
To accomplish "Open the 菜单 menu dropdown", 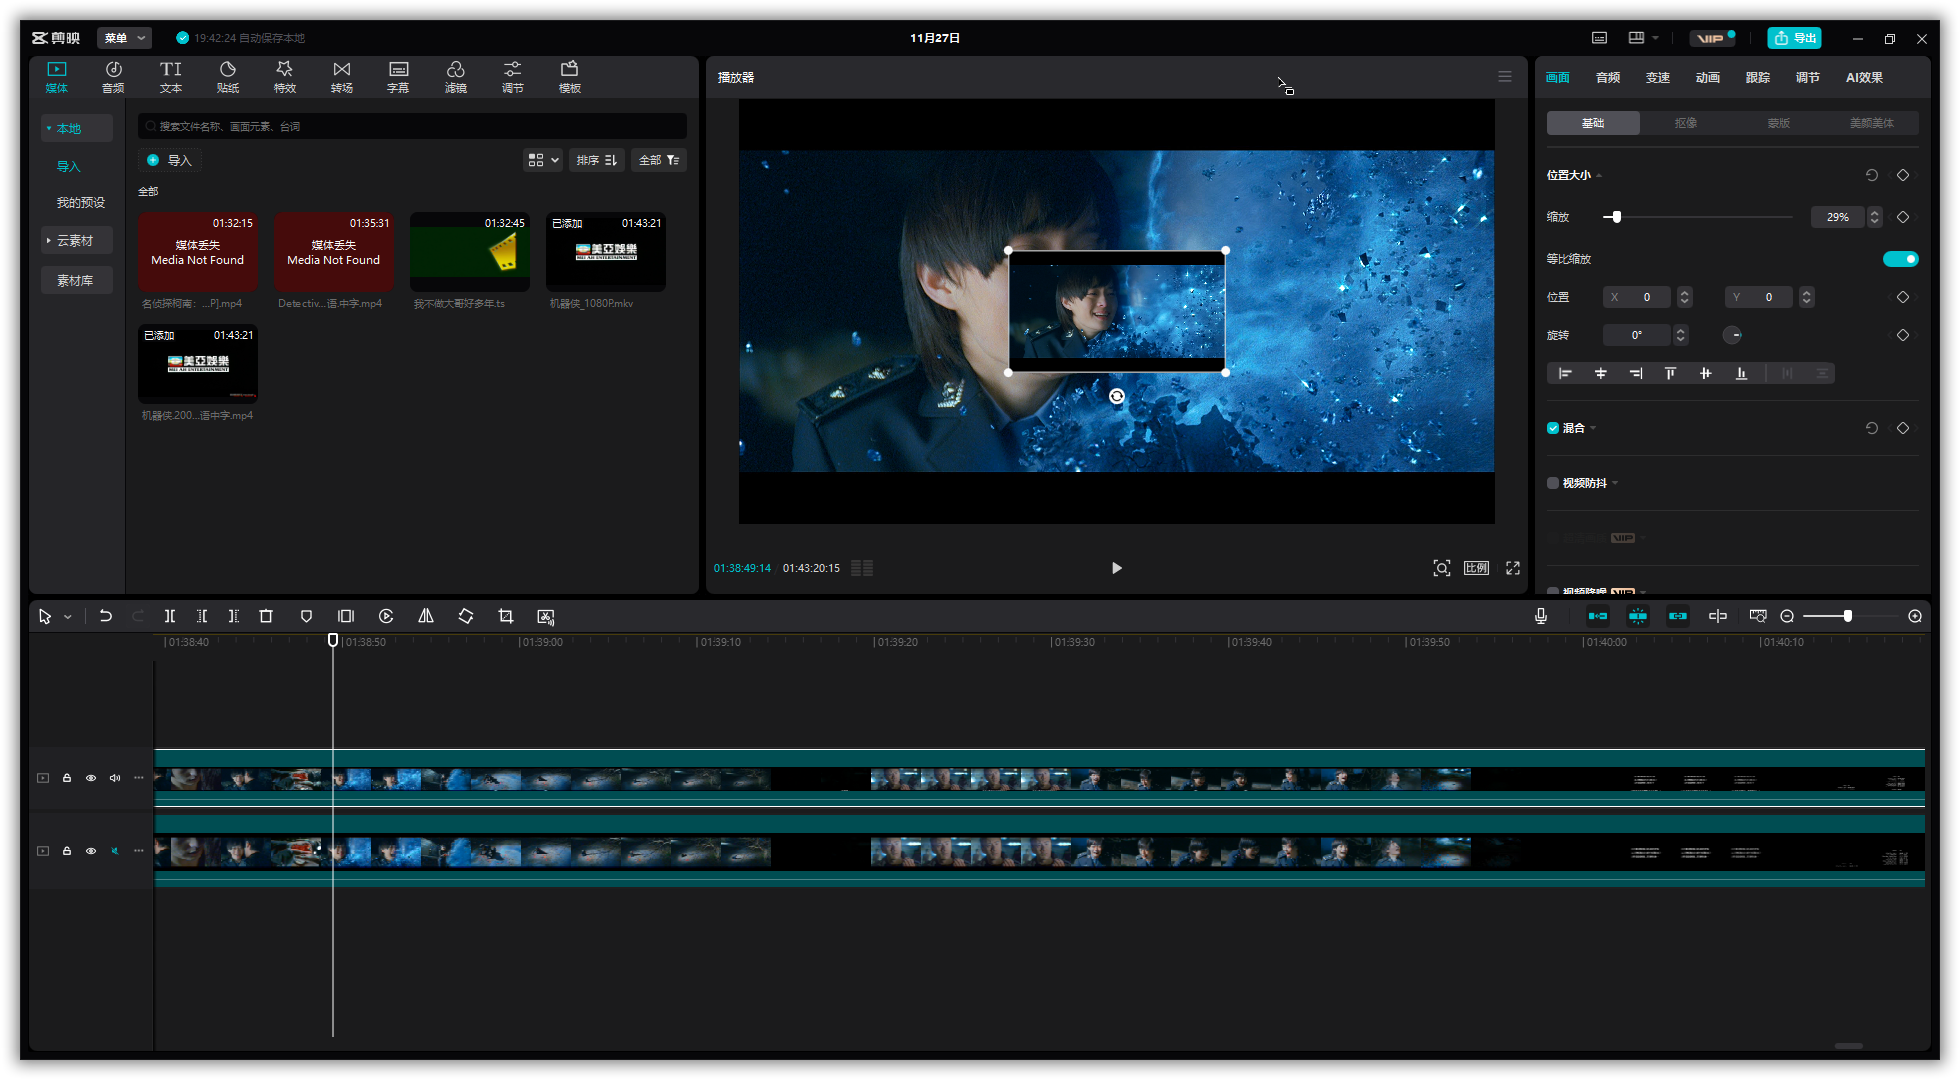I will coord(124,38).
